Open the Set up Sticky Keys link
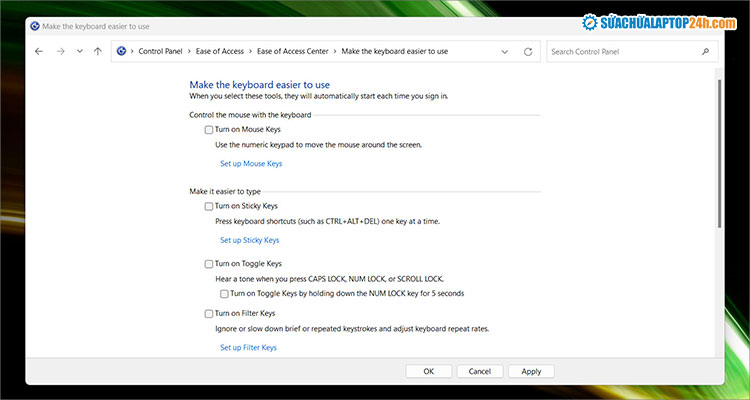 249,240
